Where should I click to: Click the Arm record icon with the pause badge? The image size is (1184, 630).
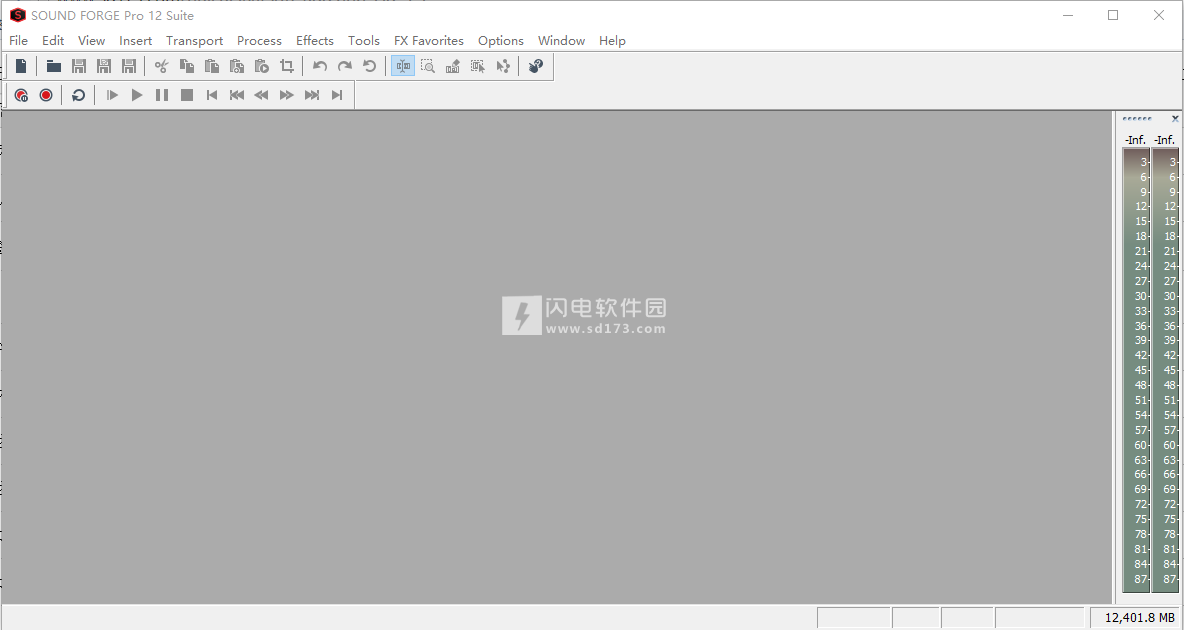[21, 95]
